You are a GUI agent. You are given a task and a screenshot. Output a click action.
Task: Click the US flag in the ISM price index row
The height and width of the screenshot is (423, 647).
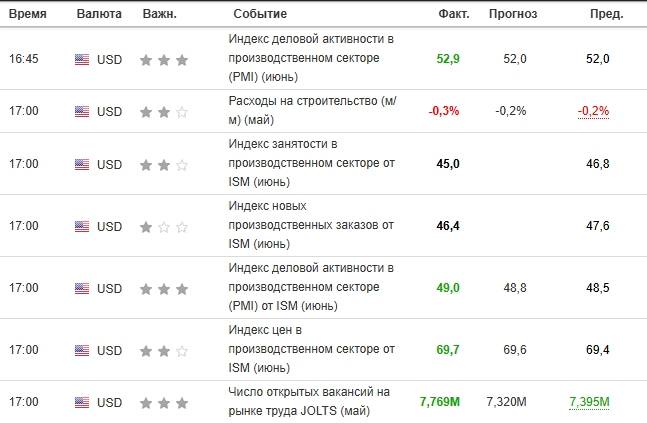pyautogui.click(x=82, y=350)
